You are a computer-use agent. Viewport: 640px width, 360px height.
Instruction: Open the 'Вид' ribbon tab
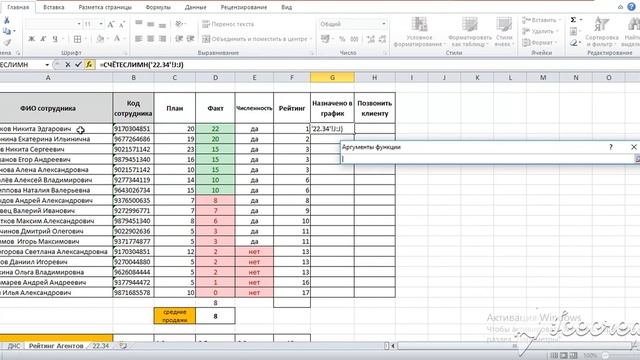(x=287, y=7)
